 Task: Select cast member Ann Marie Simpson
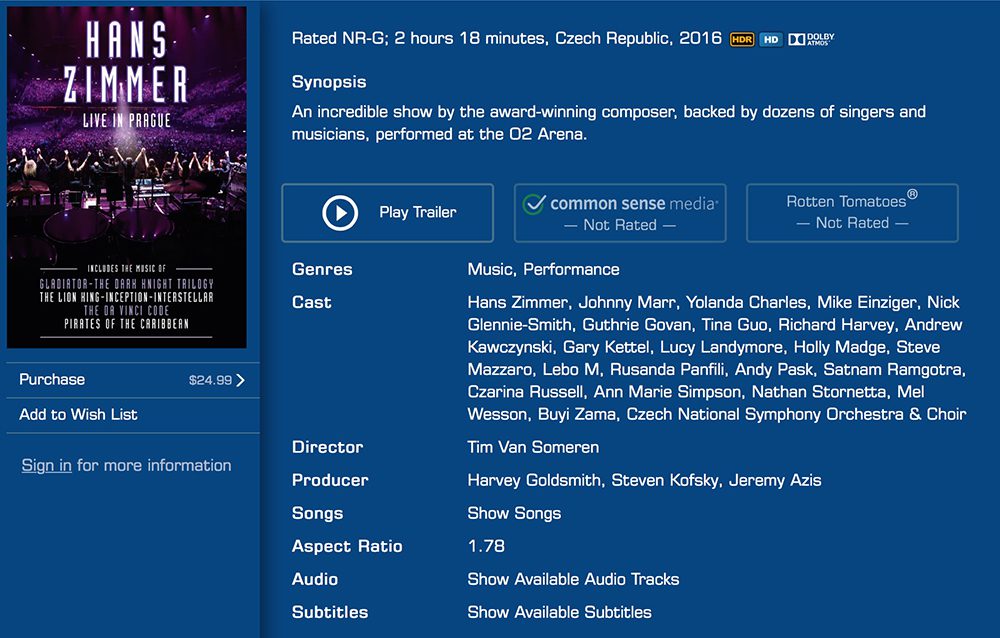click(x=667, y=392)
